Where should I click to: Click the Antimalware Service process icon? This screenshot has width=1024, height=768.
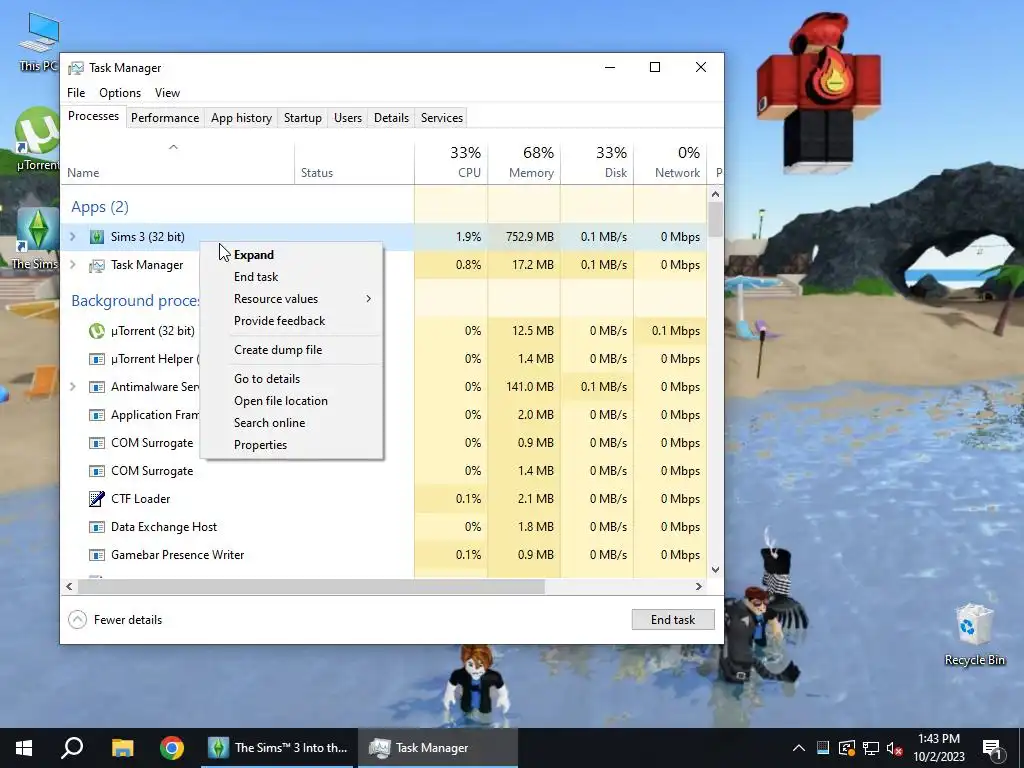tap(97, 387)
